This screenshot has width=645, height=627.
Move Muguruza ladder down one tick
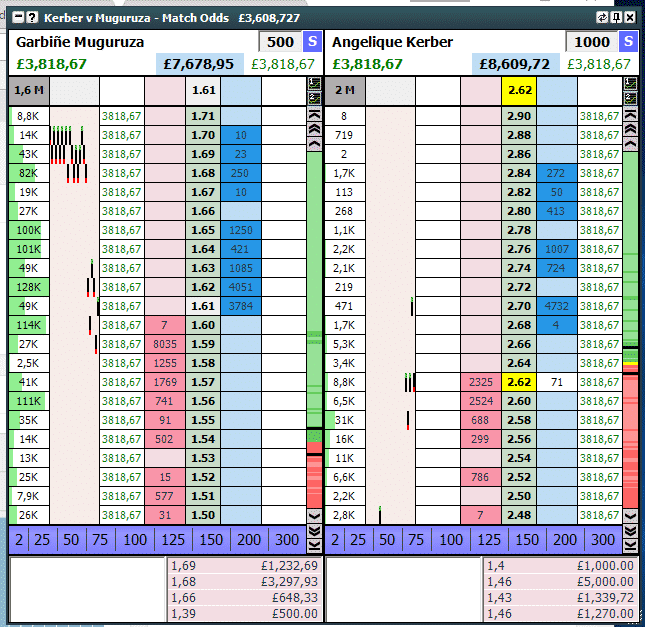coord(314,516)
